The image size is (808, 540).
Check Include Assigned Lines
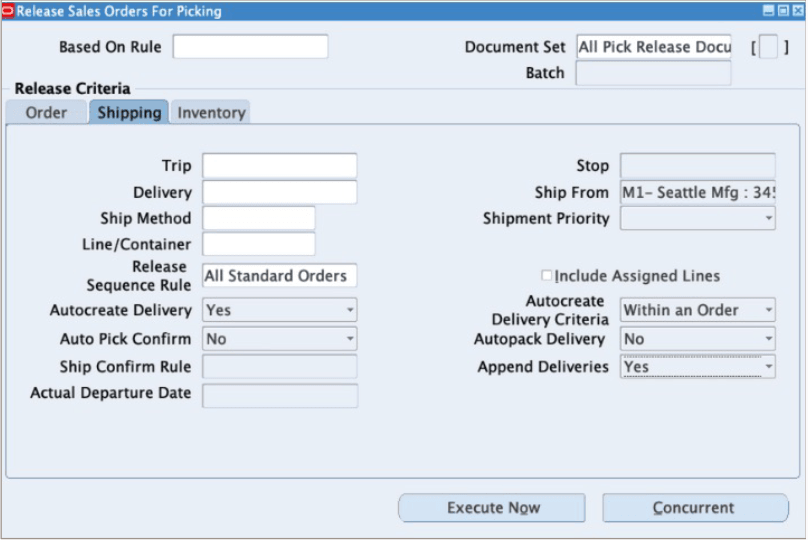click(x=546, y=275)
